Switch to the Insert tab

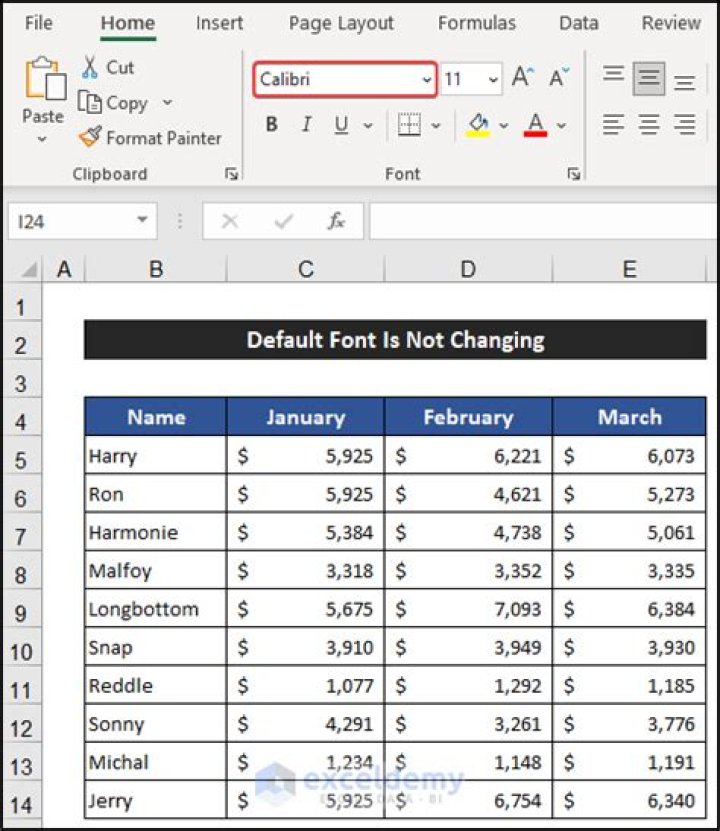pyautogui.click(x=219, y=23)
